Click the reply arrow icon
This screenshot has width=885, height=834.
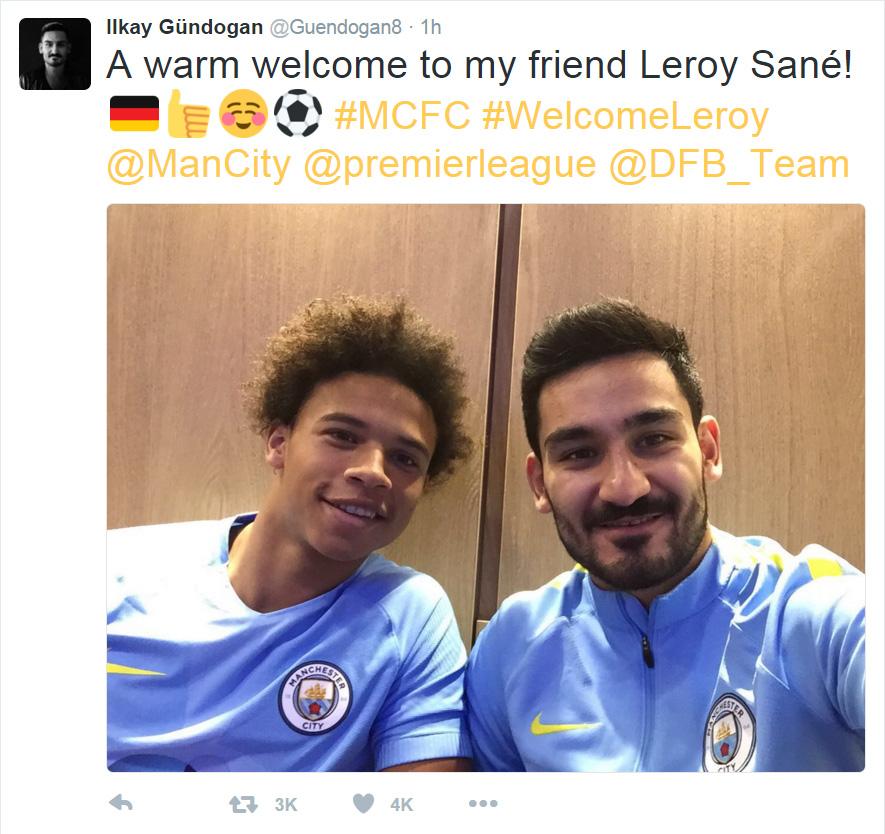[x=120, y=802]
